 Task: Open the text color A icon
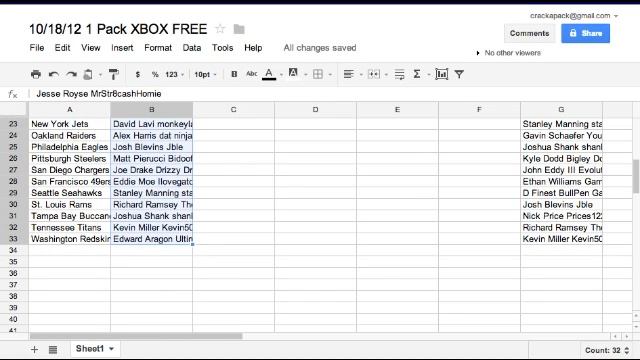269,74
